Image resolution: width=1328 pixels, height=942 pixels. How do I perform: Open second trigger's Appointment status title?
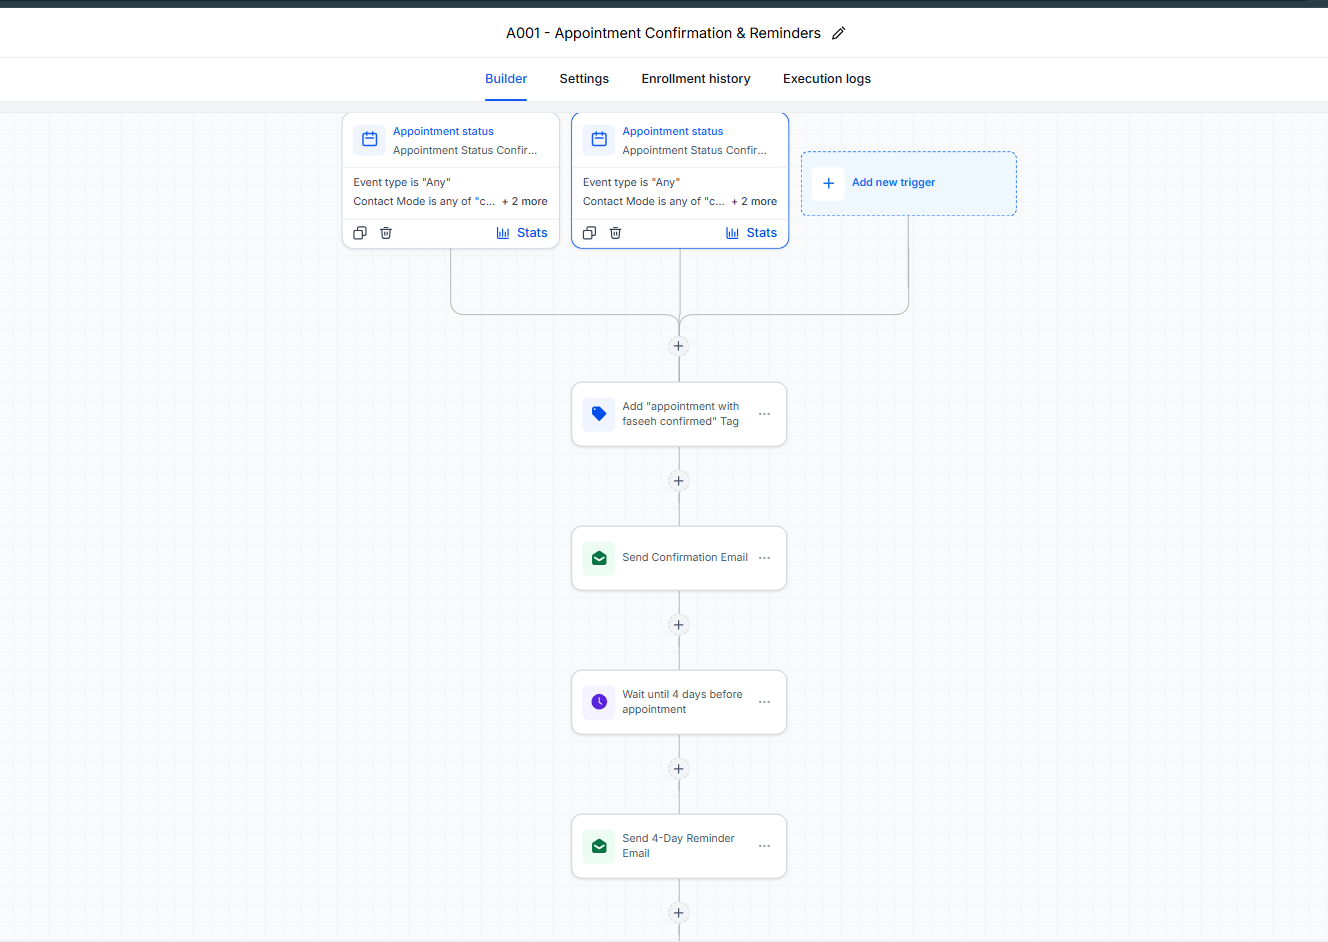tap(673, 131)
